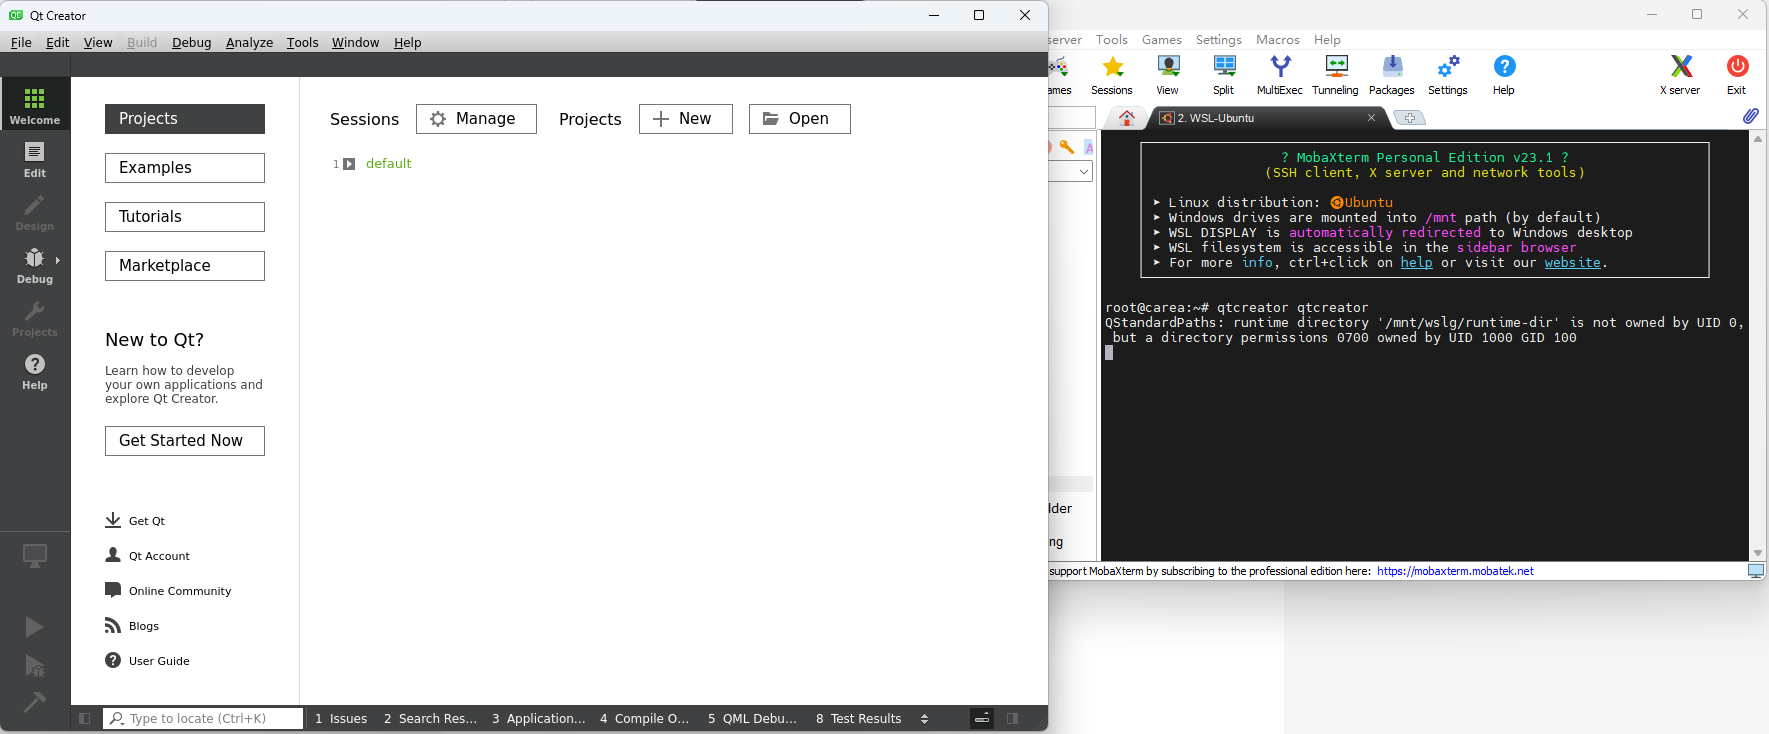Open Edit mode in Qt Creator sidebar

(35, 159)
